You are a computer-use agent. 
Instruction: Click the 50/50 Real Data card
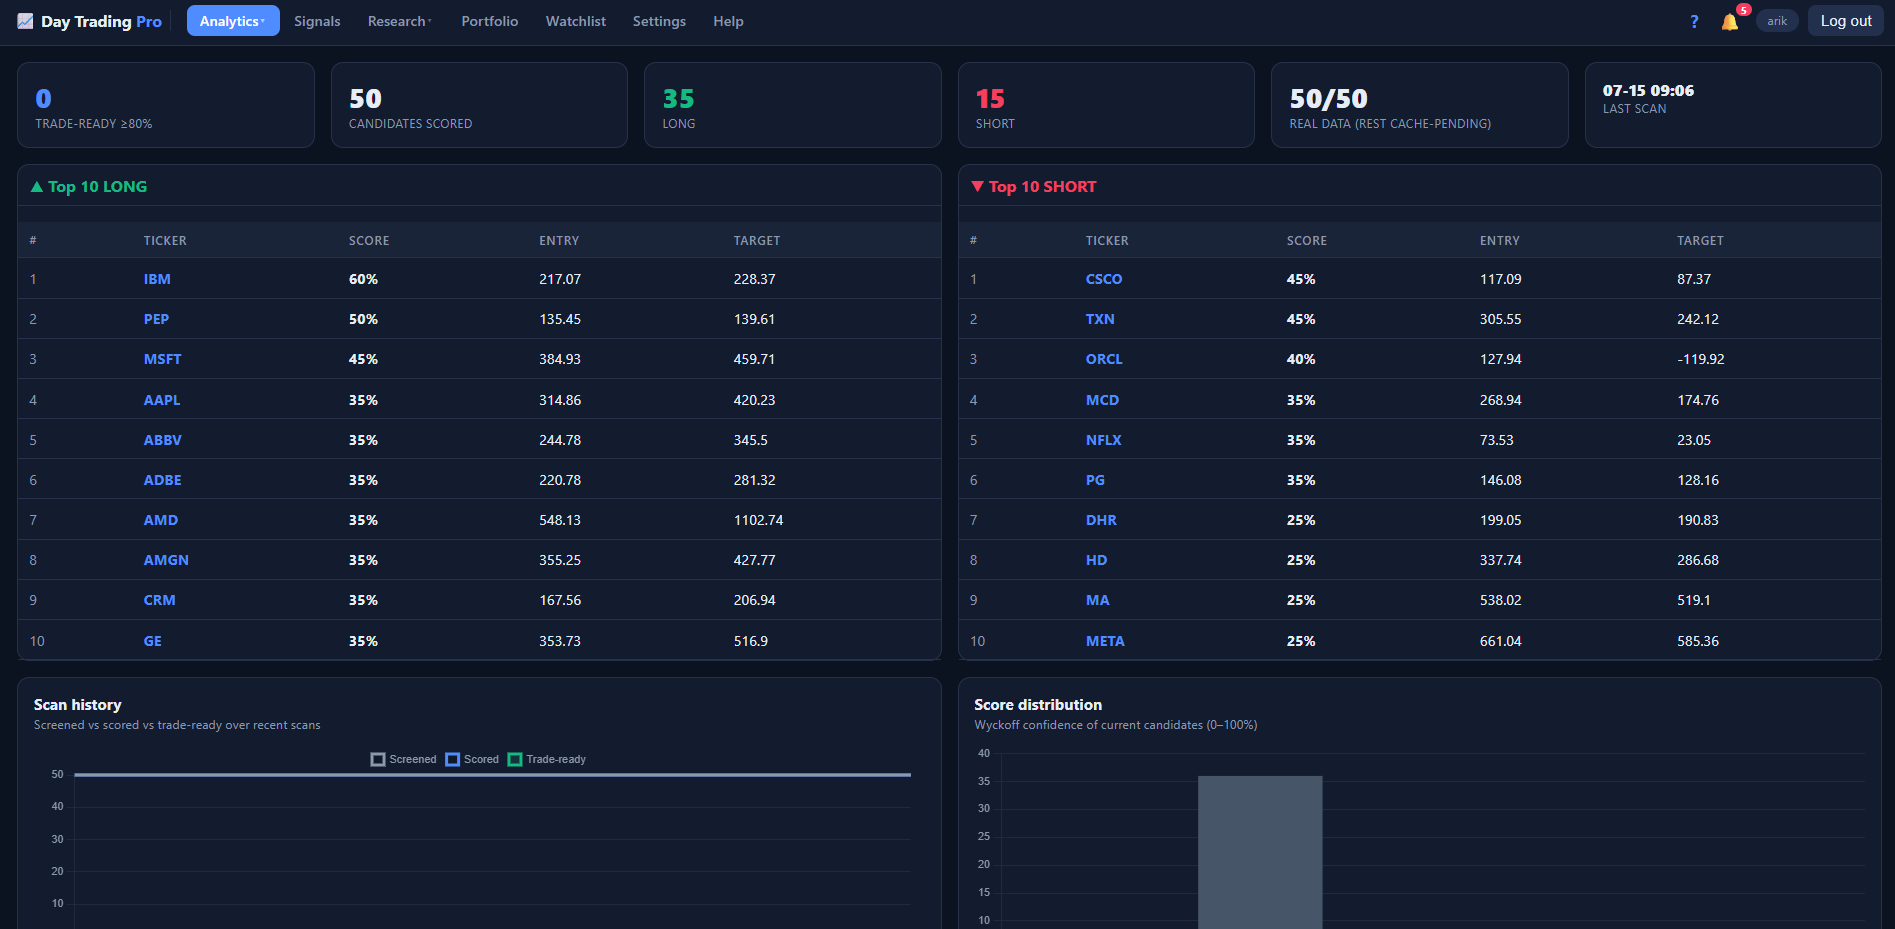click(x=1419, y=105)
